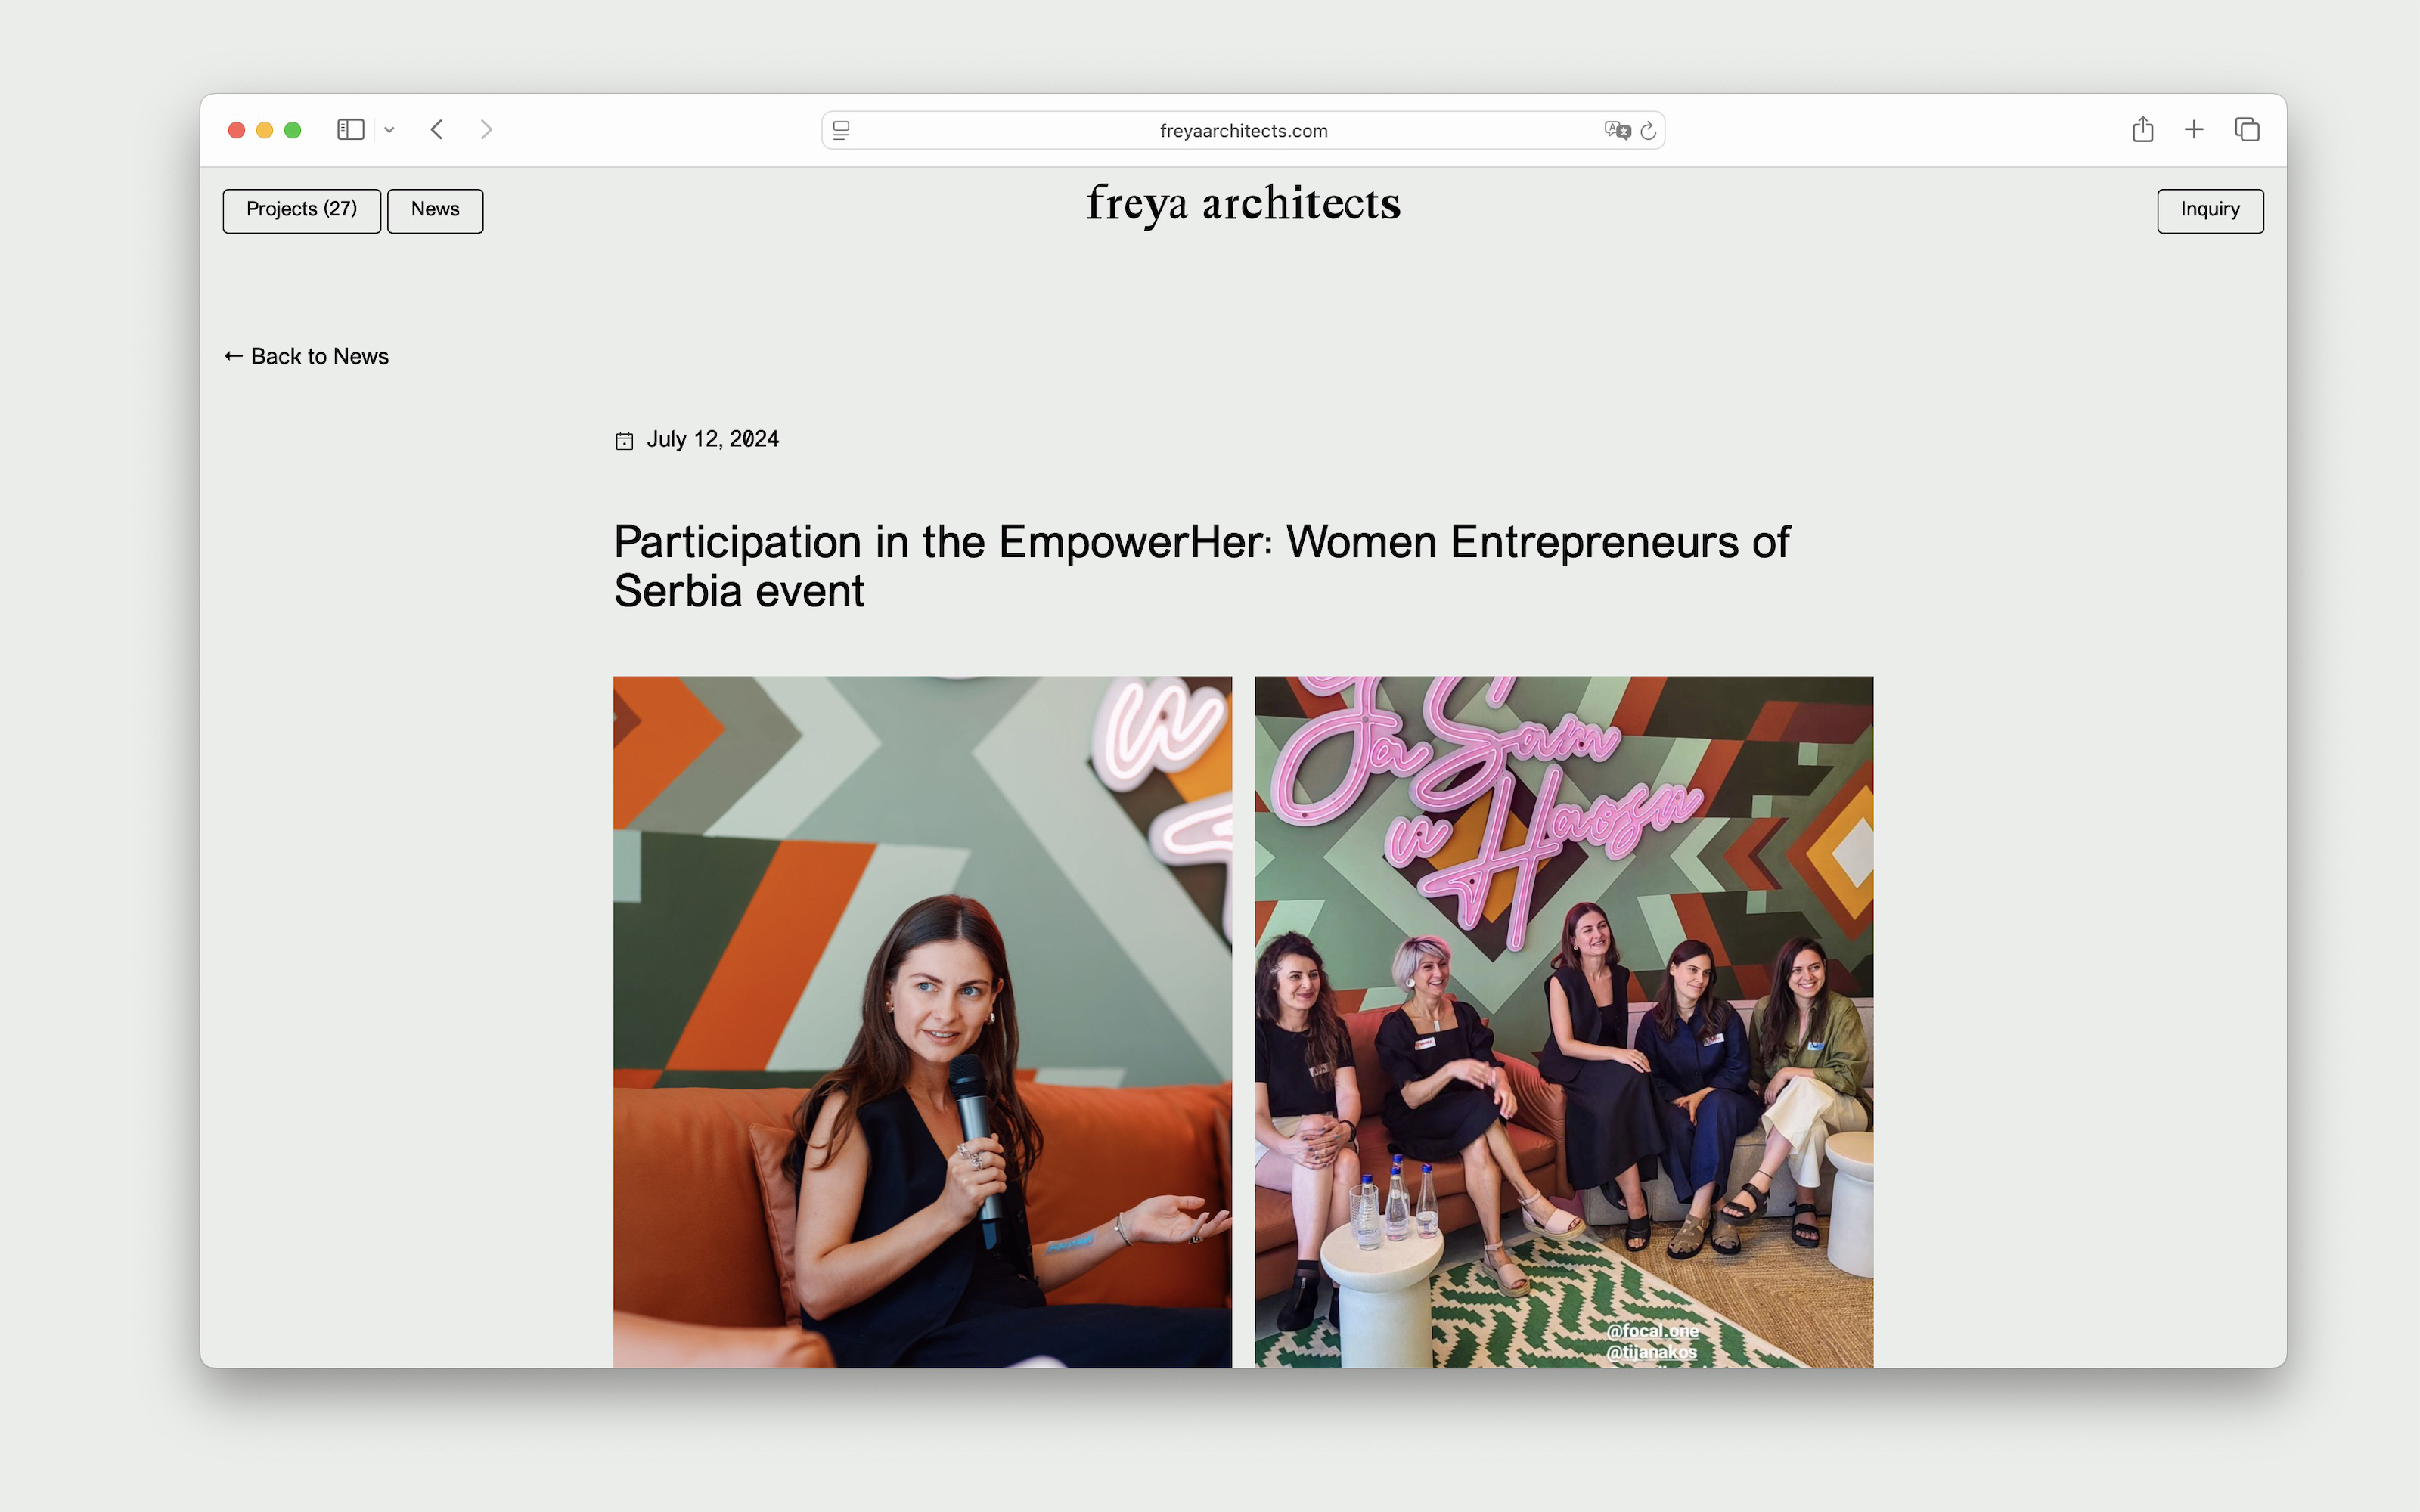
Task: Toggle the Safari sidebar icon
Action: click(350, 130)
